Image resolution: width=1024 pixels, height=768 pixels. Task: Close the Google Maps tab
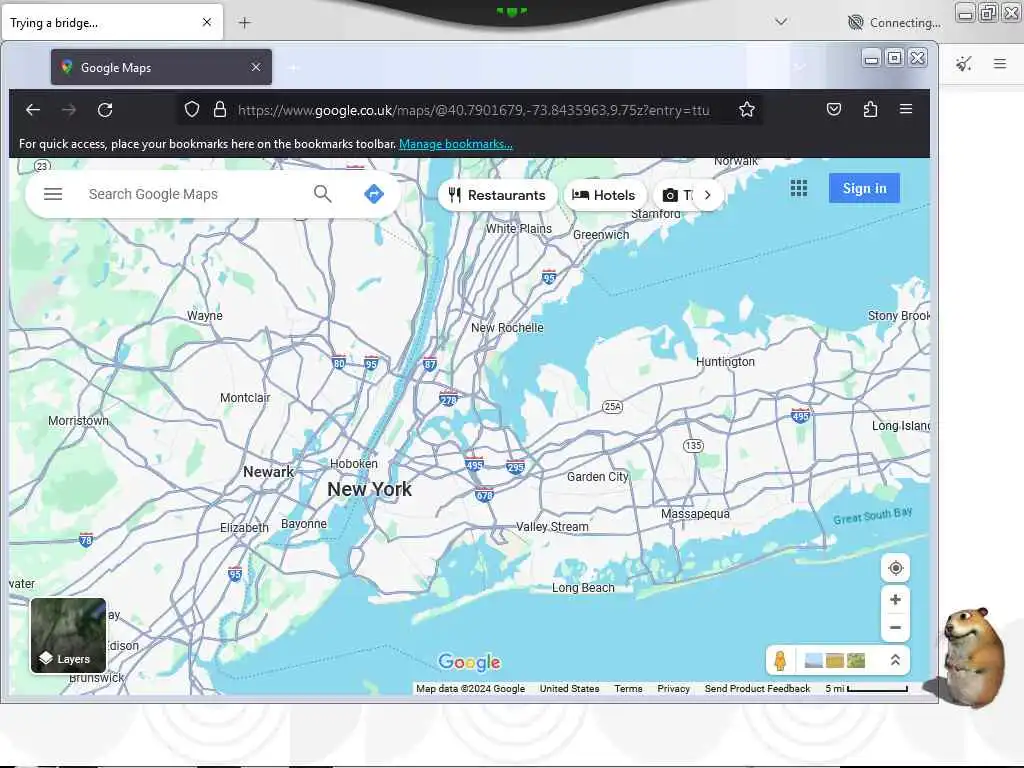tap(256, 67)
